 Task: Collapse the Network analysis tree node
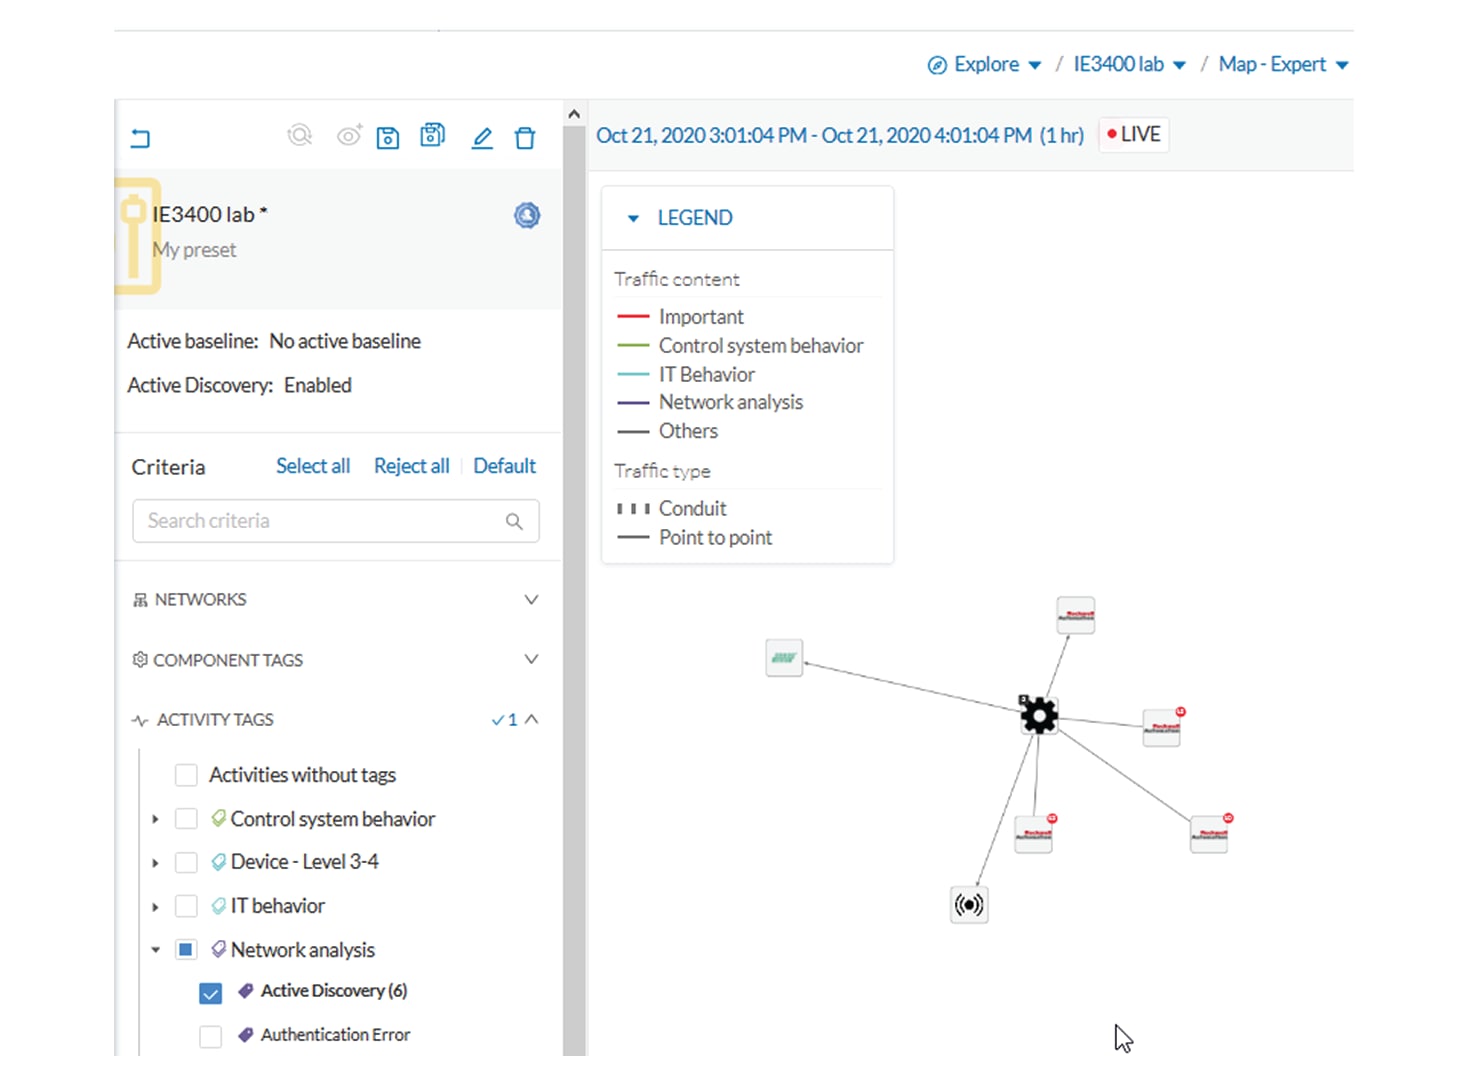pos(155,950)
